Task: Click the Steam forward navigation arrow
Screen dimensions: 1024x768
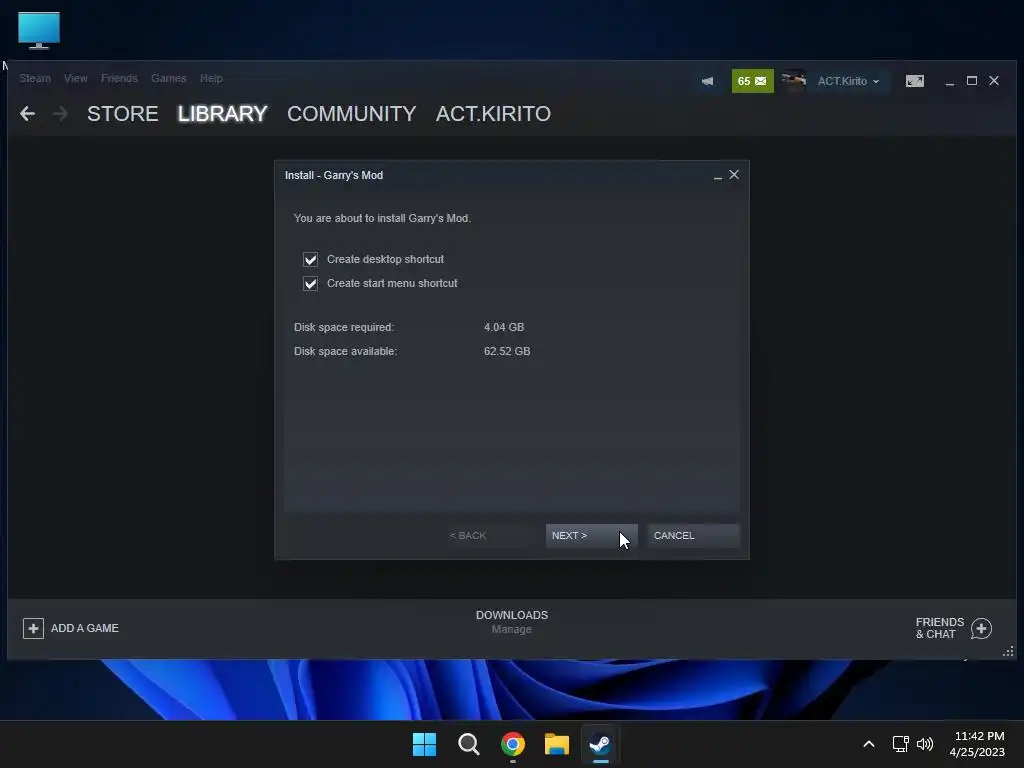Action: point(60,114)
